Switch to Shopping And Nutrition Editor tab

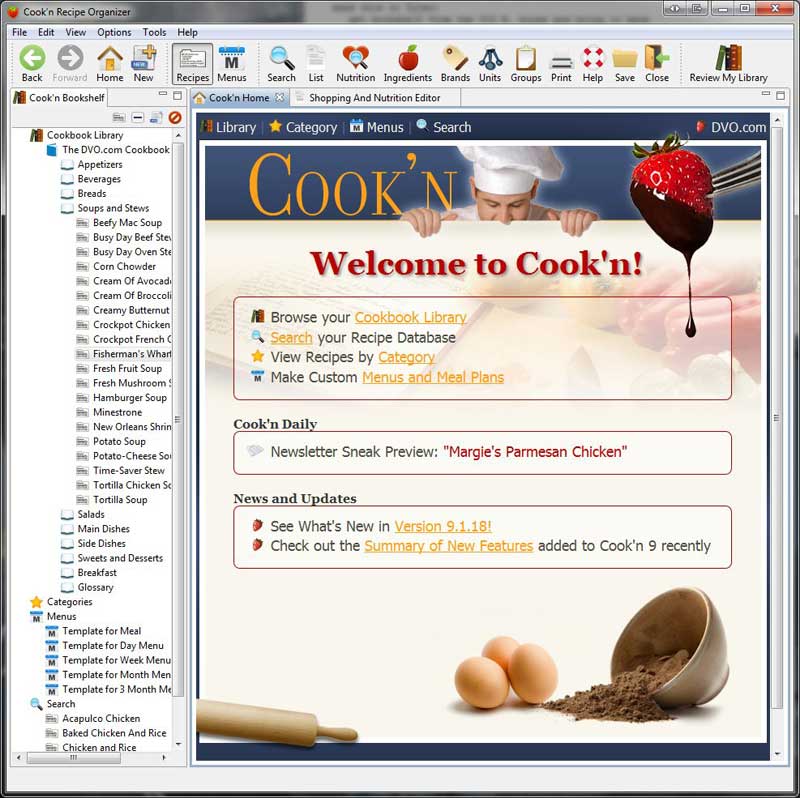[x=374, y=97]
